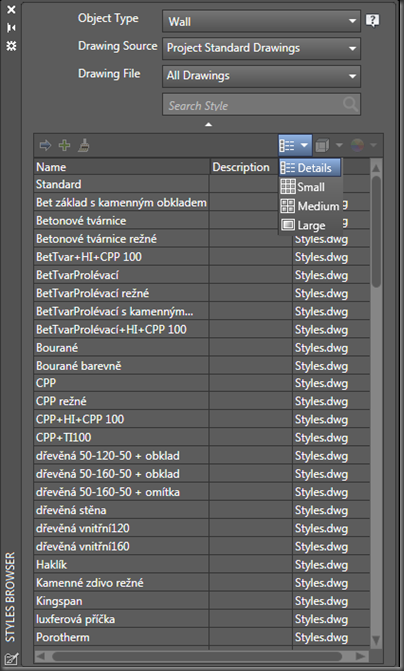
Task: Click the horizontal scroll left arrow
Action: pyautogui.click(x=41, y=656)
